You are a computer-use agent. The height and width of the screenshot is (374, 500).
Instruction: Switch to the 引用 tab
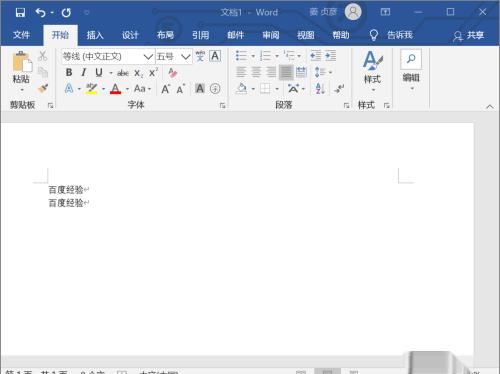200,35
